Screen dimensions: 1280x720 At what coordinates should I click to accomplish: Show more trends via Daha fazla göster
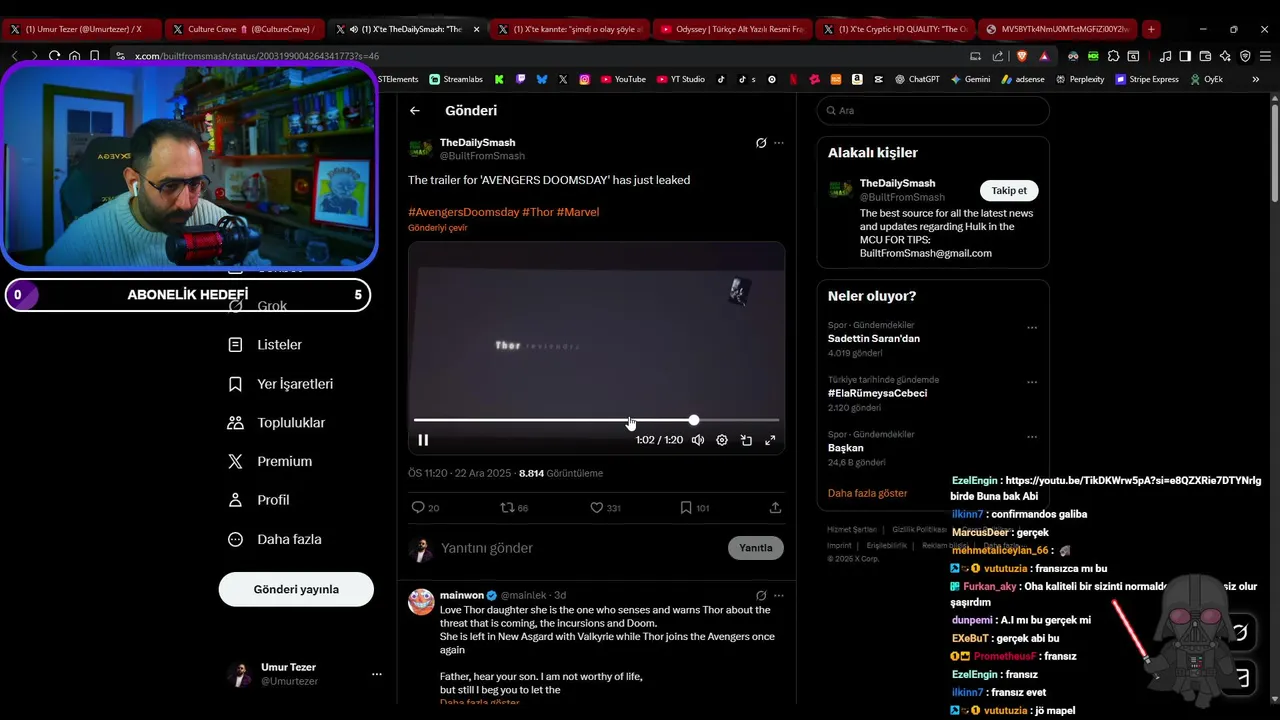(x=868, y=493)
